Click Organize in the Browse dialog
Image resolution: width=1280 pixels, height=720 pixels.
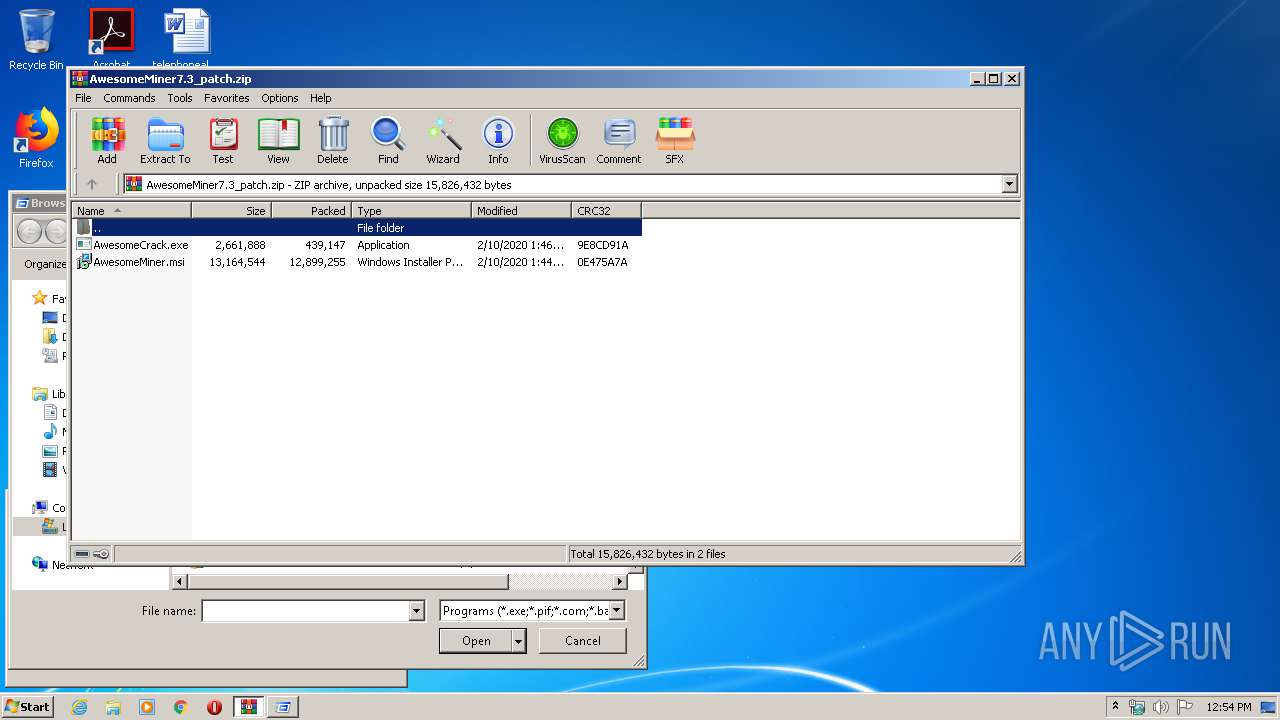(x=46, y=264)
